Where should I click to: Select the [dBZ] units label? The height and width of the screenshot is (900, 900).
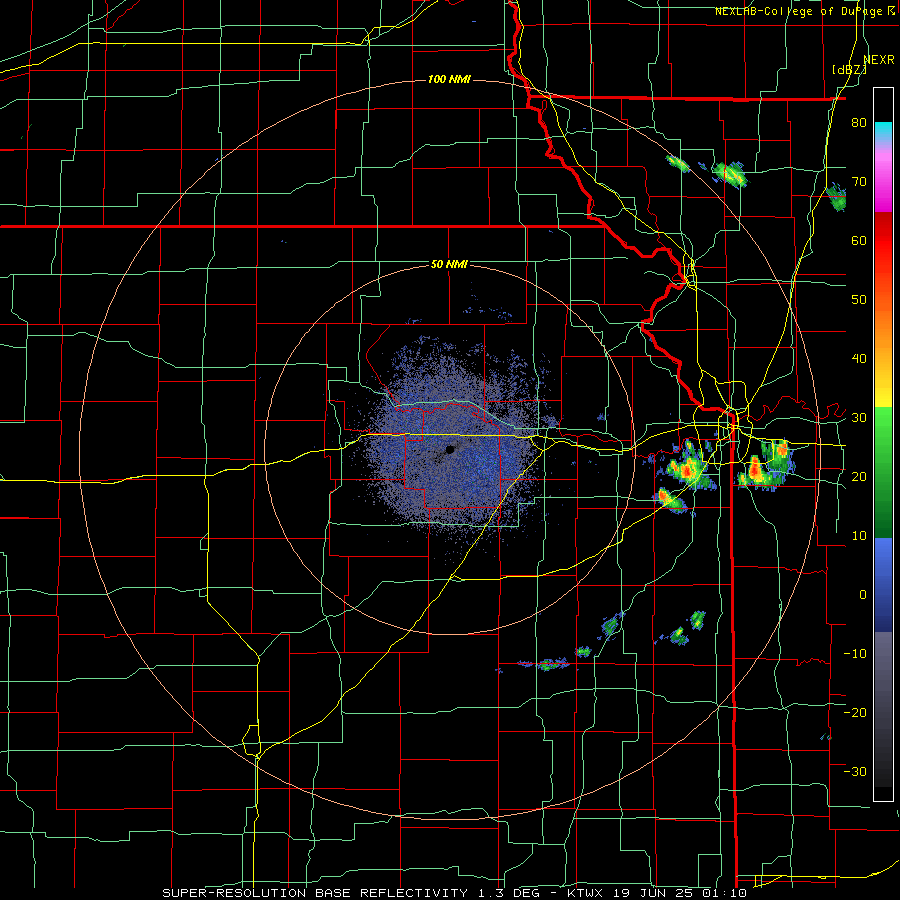click(x=849, y=69)
